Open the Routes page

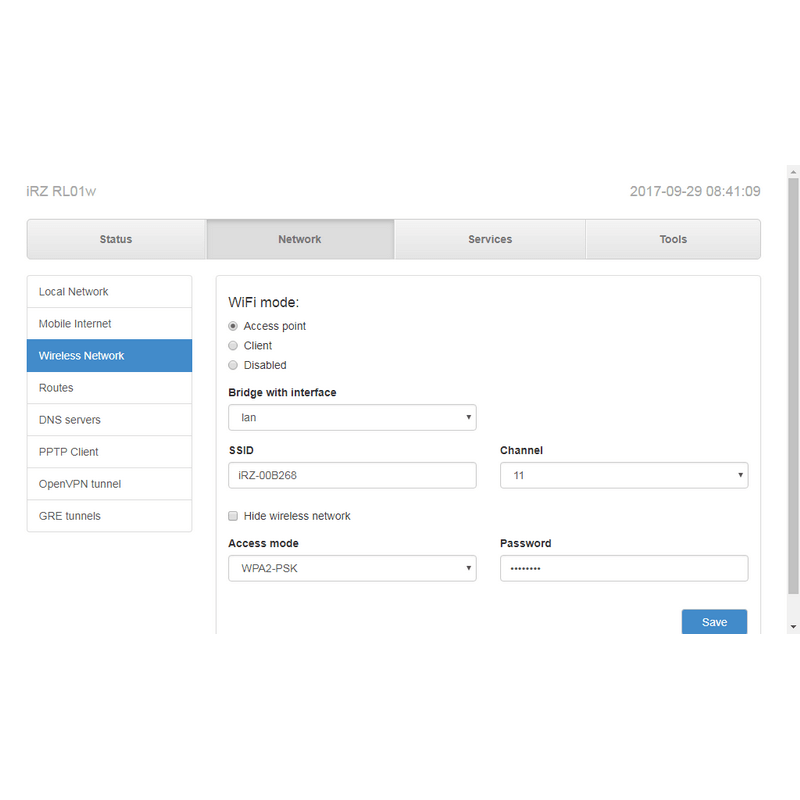(109, 388)
